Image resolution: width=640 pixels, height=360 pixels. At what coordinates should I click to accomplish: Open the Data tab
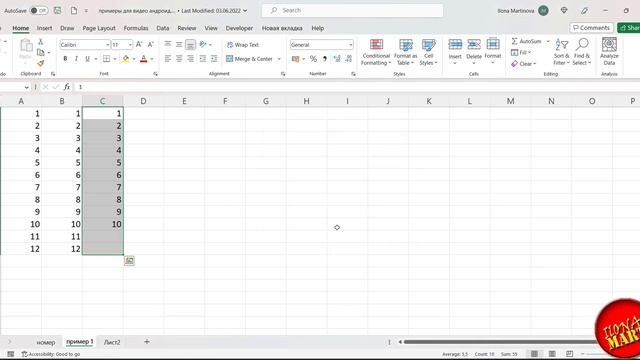click(x=163, y=28)
